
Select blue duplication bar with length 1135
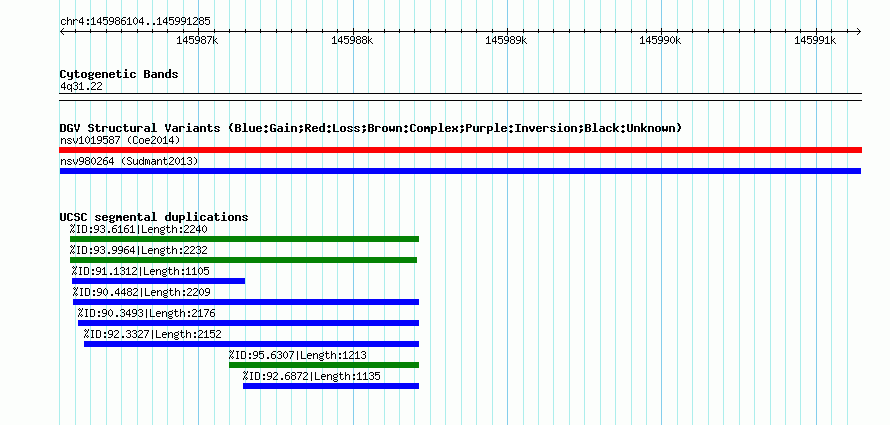pos(331,386)
